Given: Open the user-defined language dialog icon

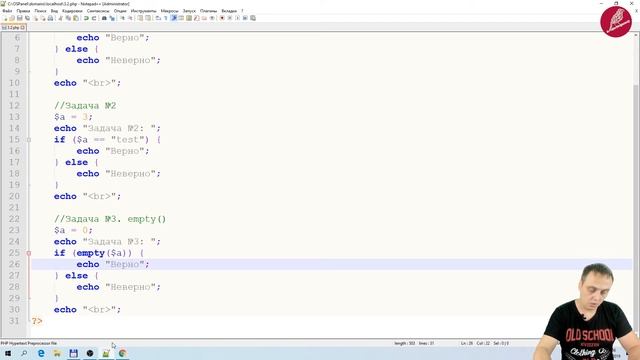Looking at the screenshot, I should 181,18.
